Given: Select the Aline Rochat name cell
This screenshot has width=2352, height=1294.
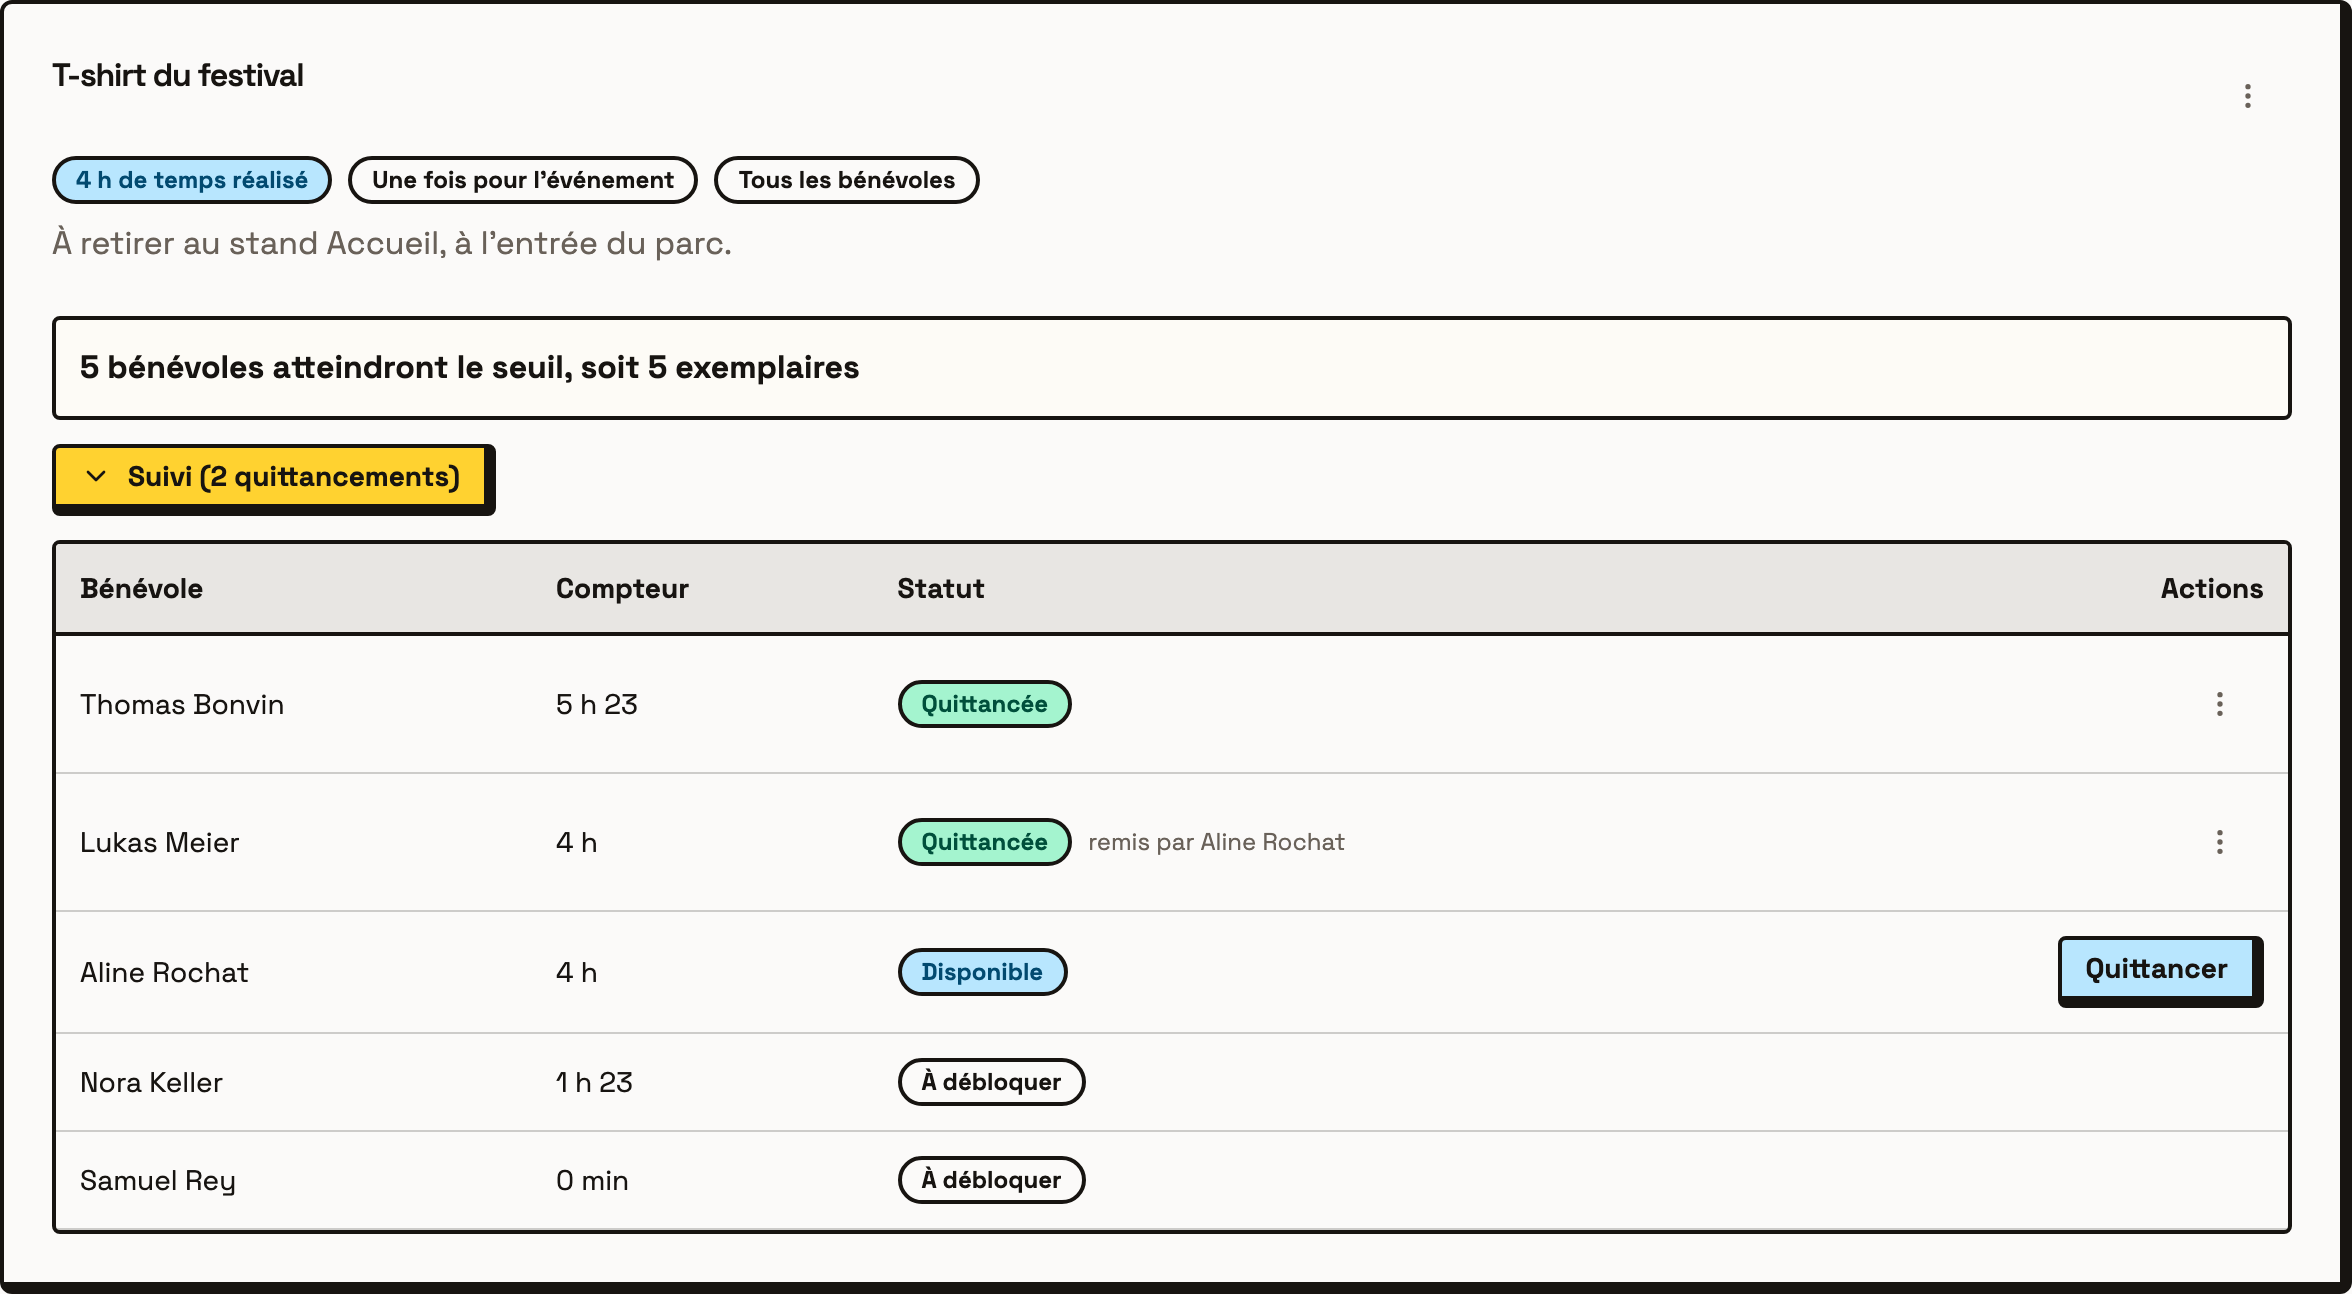Looking at the screenshot, I should (164, 973).
